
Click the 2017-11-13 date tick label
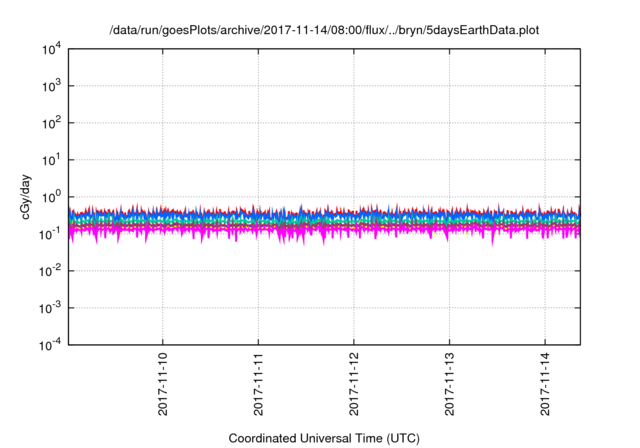click(x=449, y=384)
